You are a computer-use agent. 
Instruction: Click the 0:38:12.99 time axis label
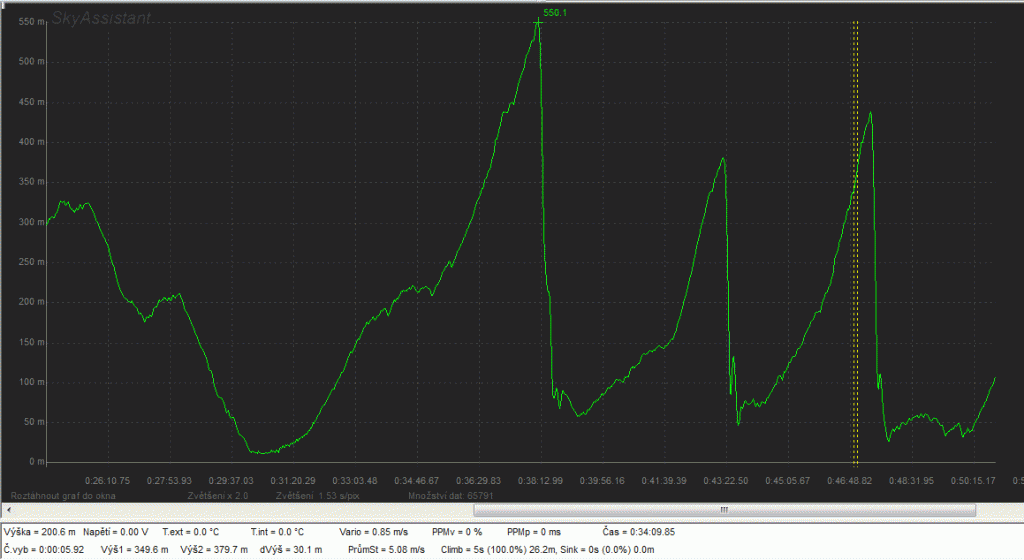click(540, 480)
